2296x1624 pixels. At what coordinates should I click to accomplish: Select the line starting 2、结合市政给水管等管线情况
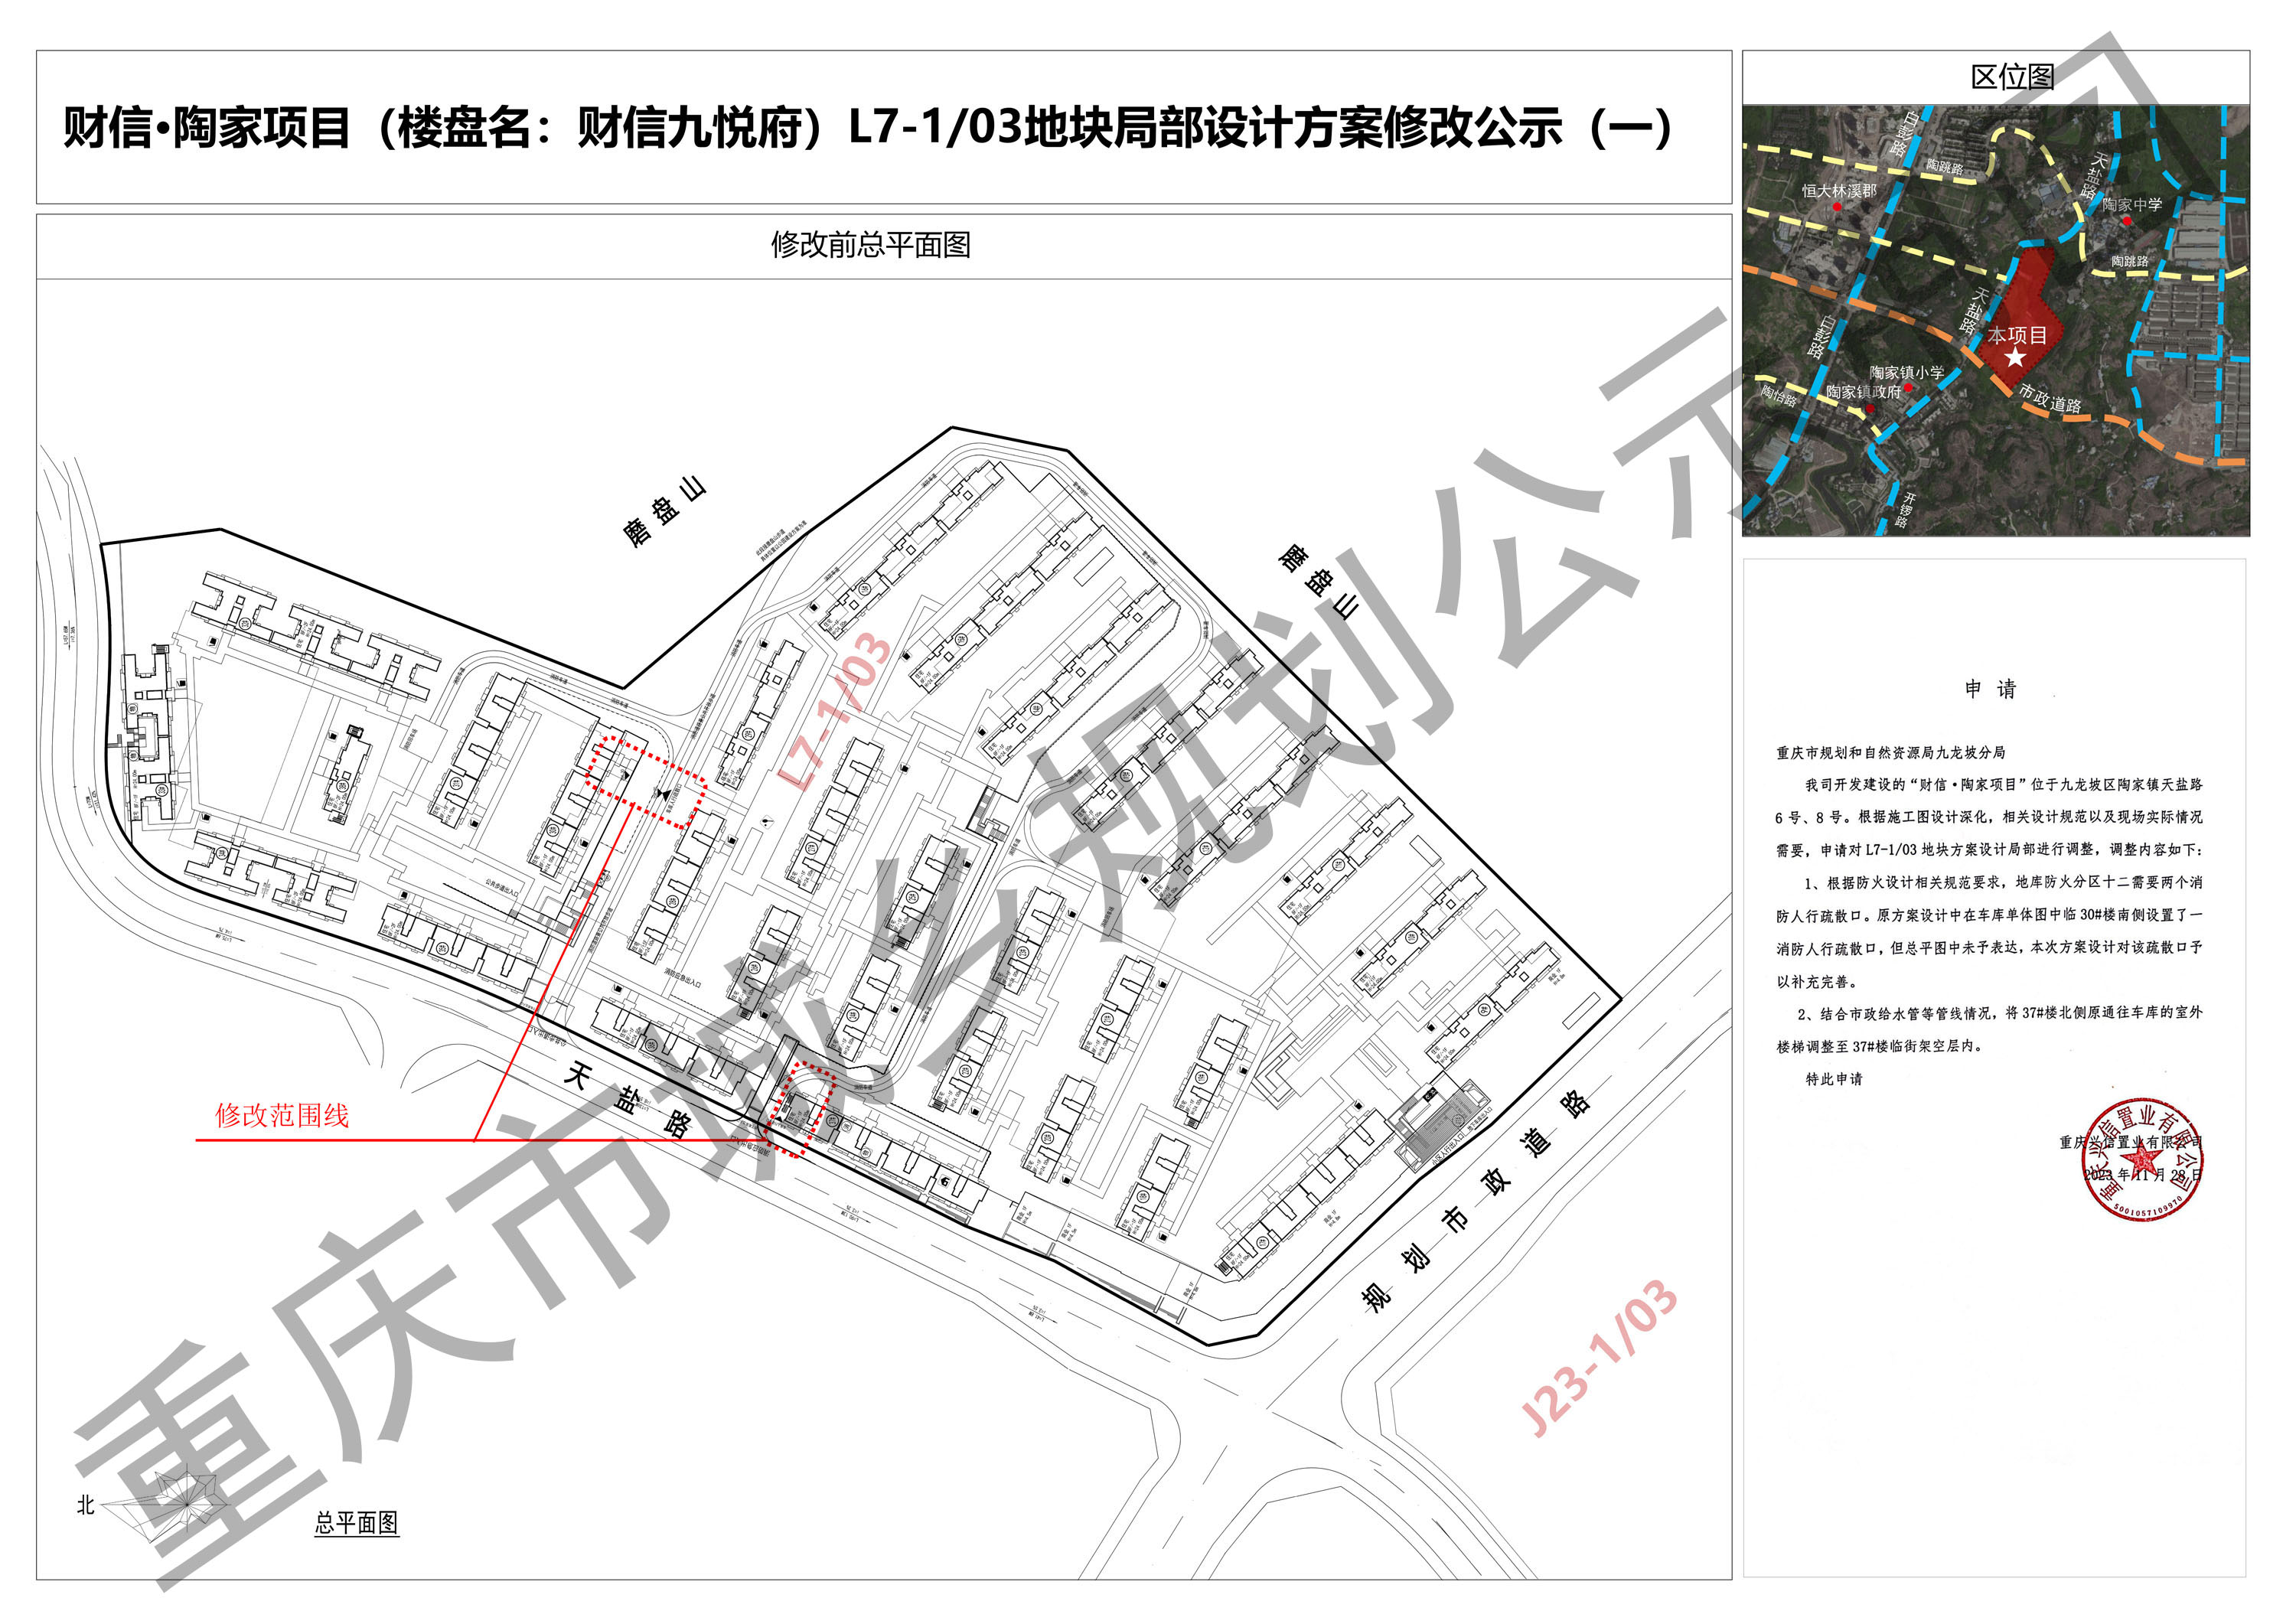(x=2000, y=1013)
